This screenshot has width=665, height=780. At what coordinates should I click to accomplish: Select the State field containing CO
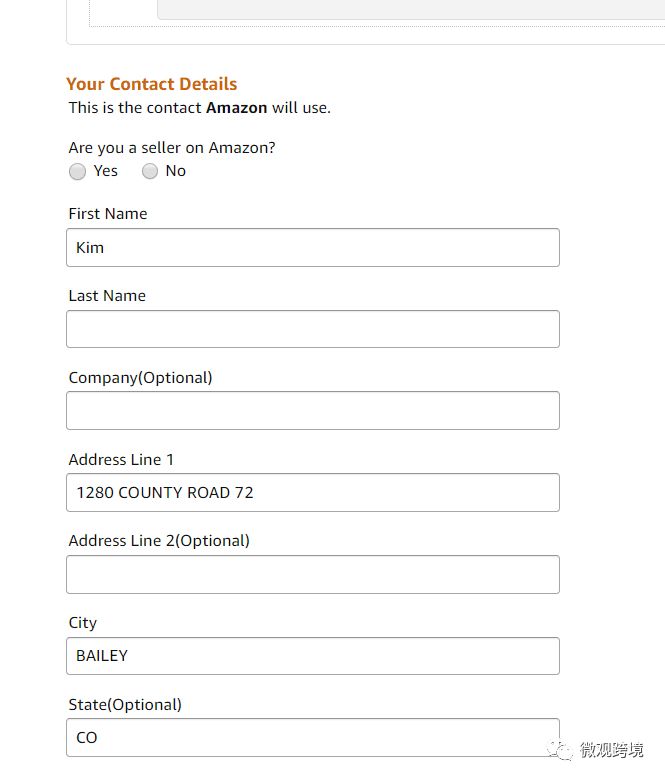click(x=312, y=738)
